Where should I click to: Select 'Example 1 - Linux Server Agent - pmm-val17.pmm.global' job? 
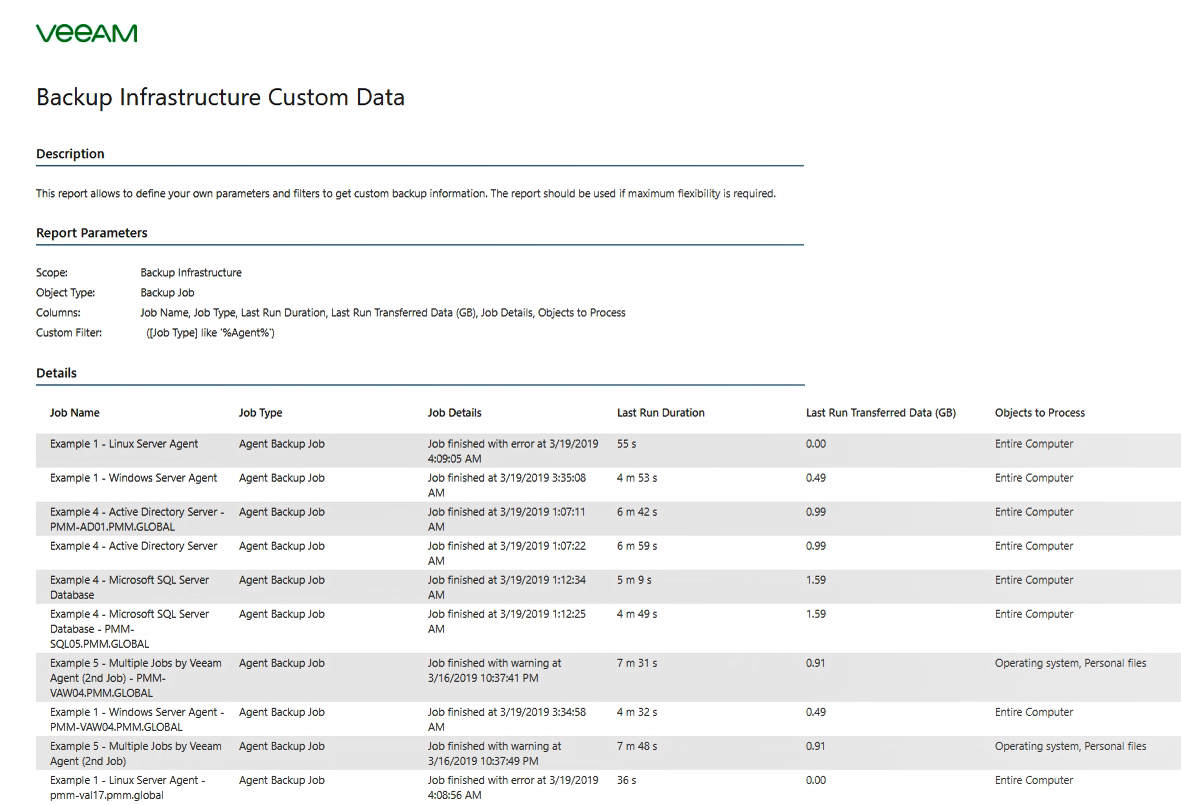(127, 788)
